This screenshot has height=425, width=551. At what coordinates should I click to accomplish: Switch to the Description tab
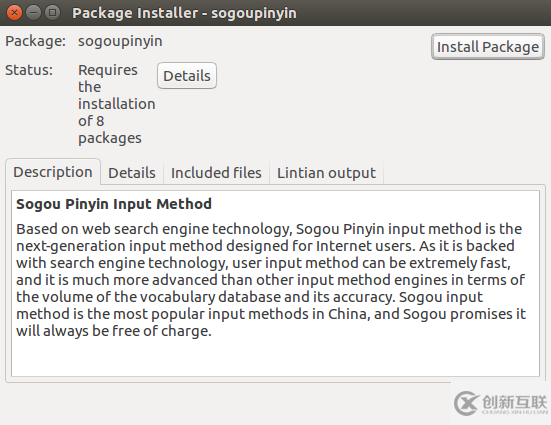53,172
